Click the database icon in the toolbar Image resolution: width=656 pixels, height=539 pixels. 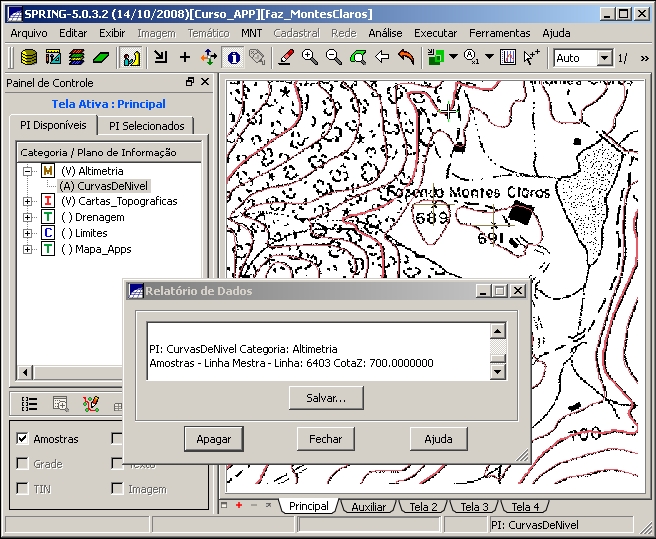click(x=29, y=58)
